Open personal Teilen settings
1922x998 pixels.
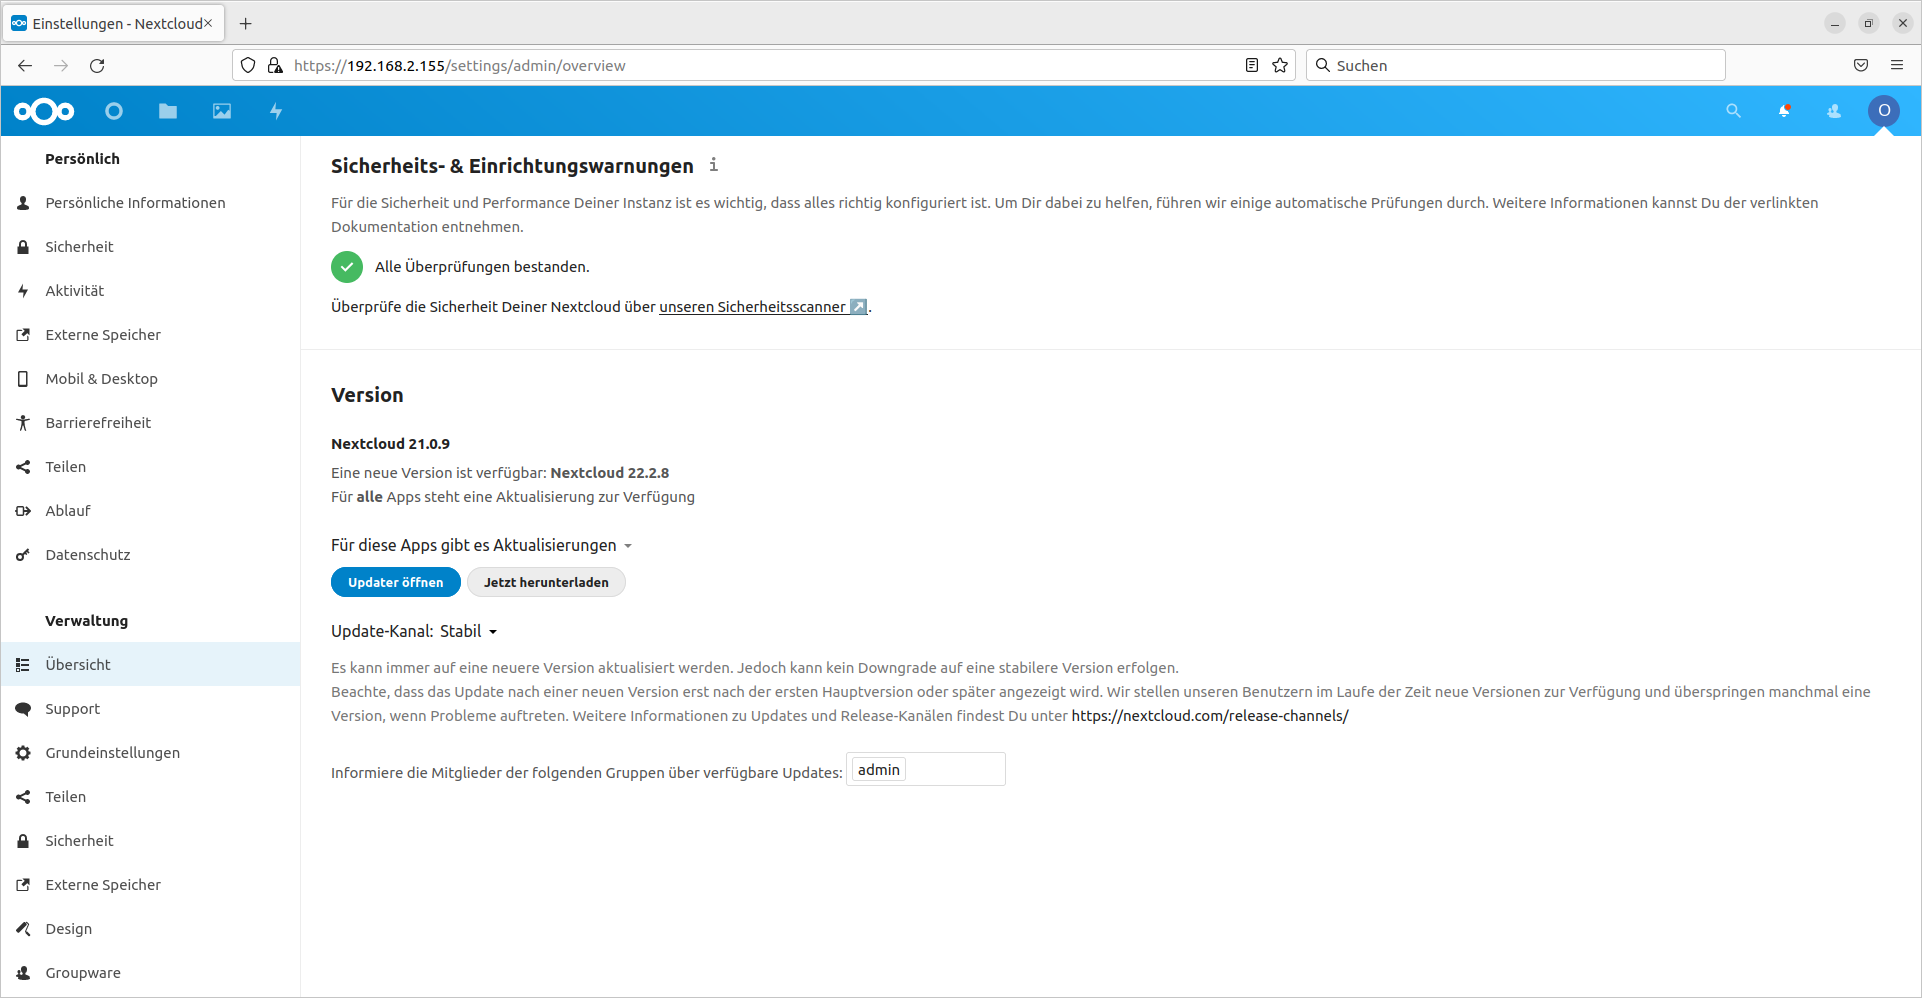pos(151,467)
